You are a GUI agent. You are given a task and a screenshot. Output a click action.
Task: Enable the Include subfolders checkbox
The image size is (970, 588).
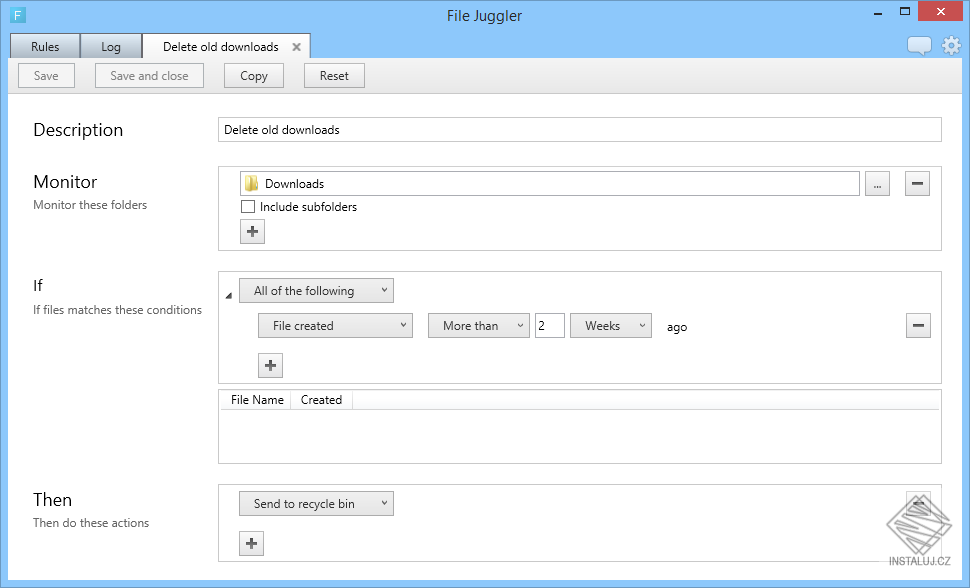pyautogui.click(x=247, y=207)
